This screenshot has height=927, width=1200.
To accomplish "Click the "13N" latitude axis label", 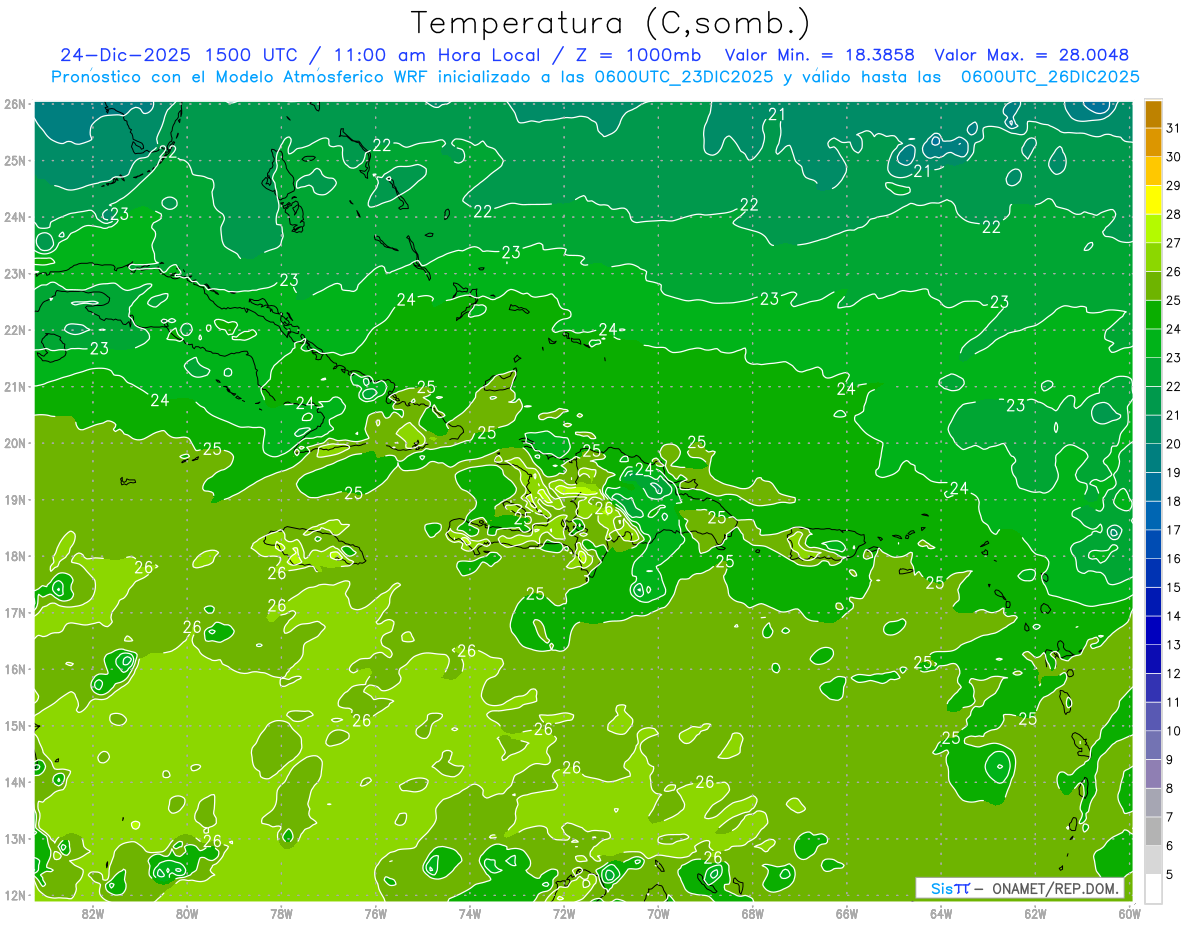I will pyautogui.click(x=15, y=838).
